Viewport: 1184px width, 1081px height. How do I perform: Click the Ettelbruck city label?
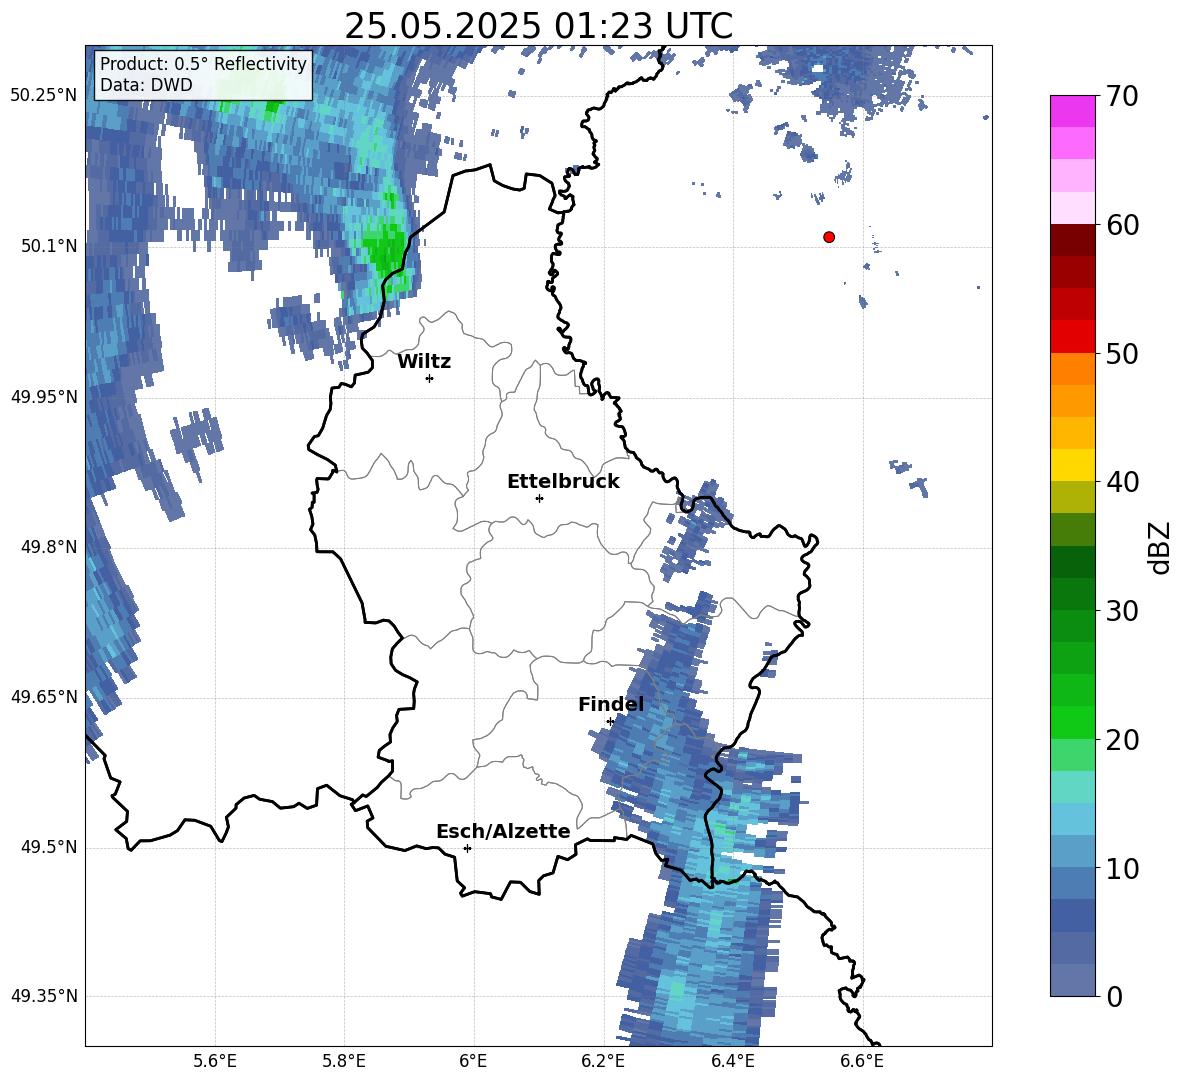pos(563,482)
